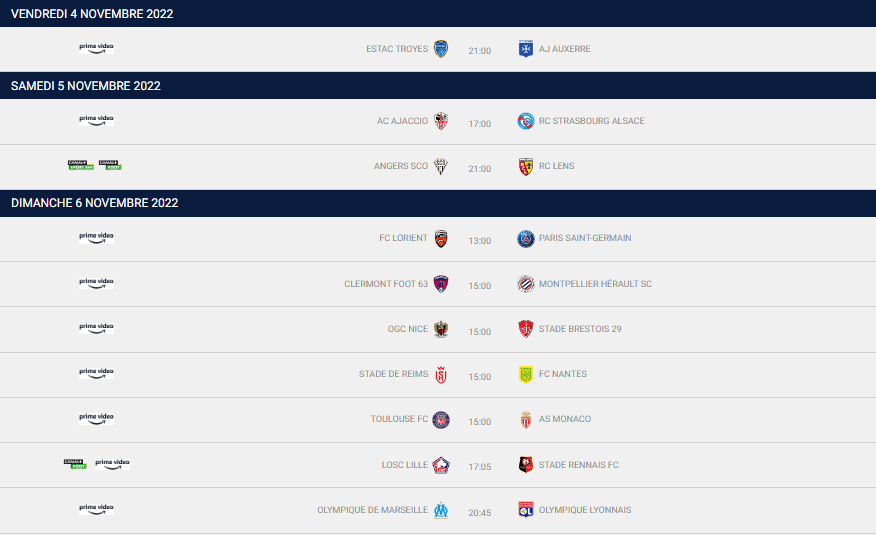876x535 pixels.
Task: Click Canal+ Foot logo on Lille match row
Action: (75, 464)
